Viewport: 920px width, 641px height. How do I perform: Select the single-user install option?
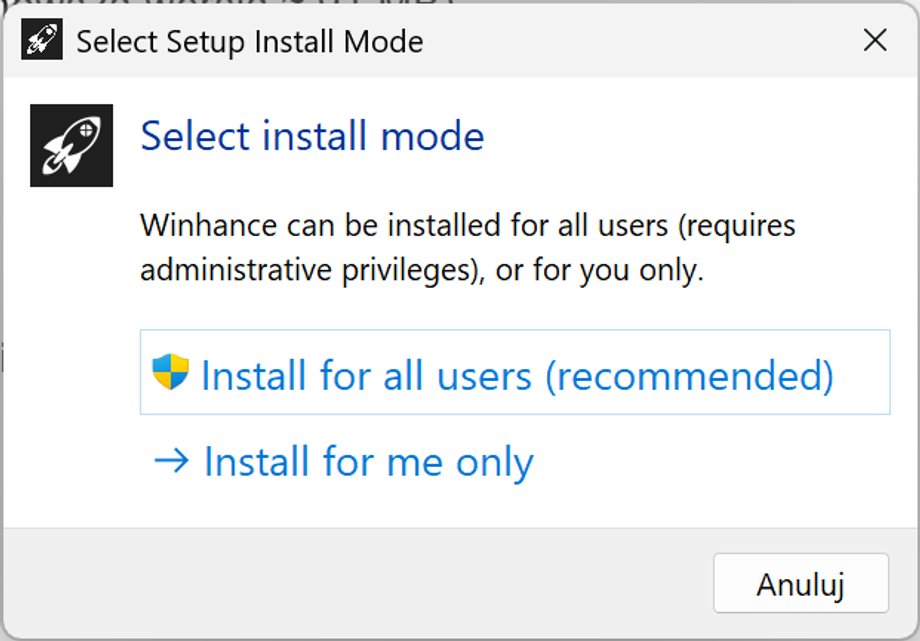(x=366, y=460)
